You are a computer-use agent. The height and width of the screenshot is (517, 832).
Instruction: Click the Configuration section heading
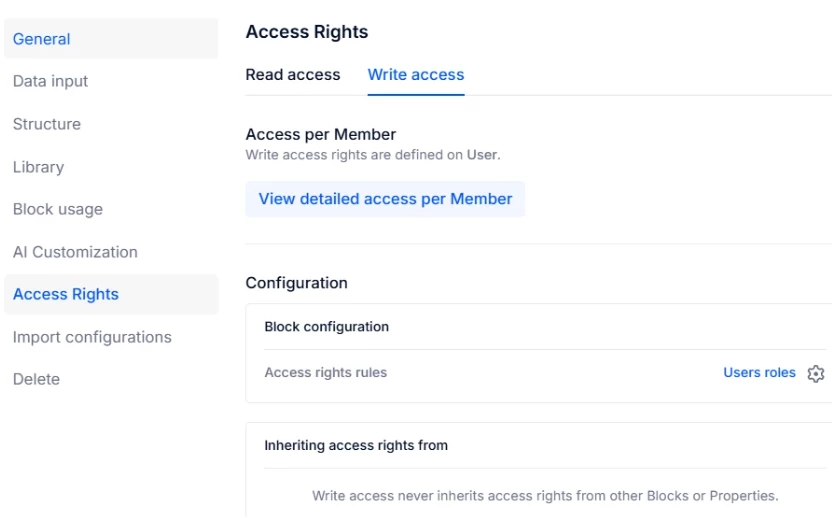click(x=297, y=283)
